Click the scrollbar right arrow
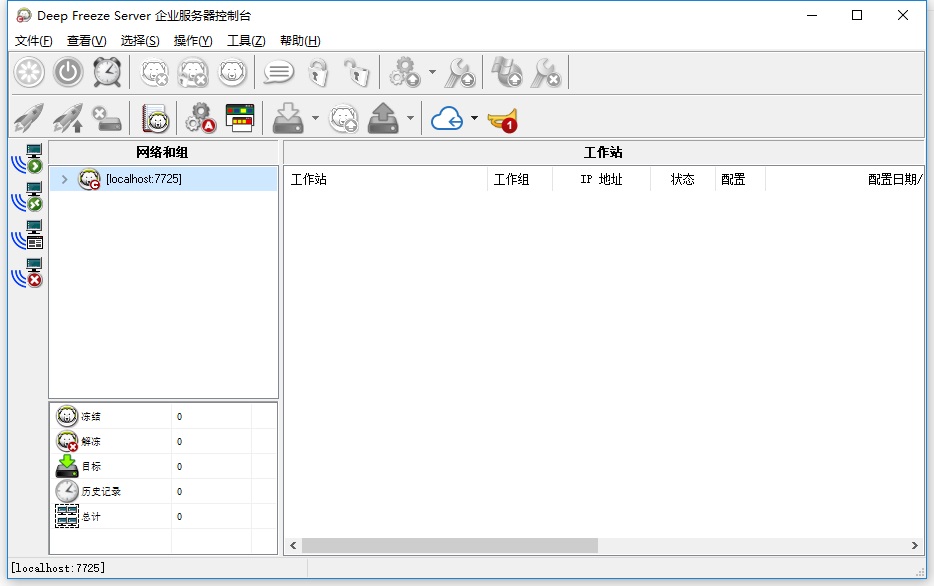 (914, 546)
